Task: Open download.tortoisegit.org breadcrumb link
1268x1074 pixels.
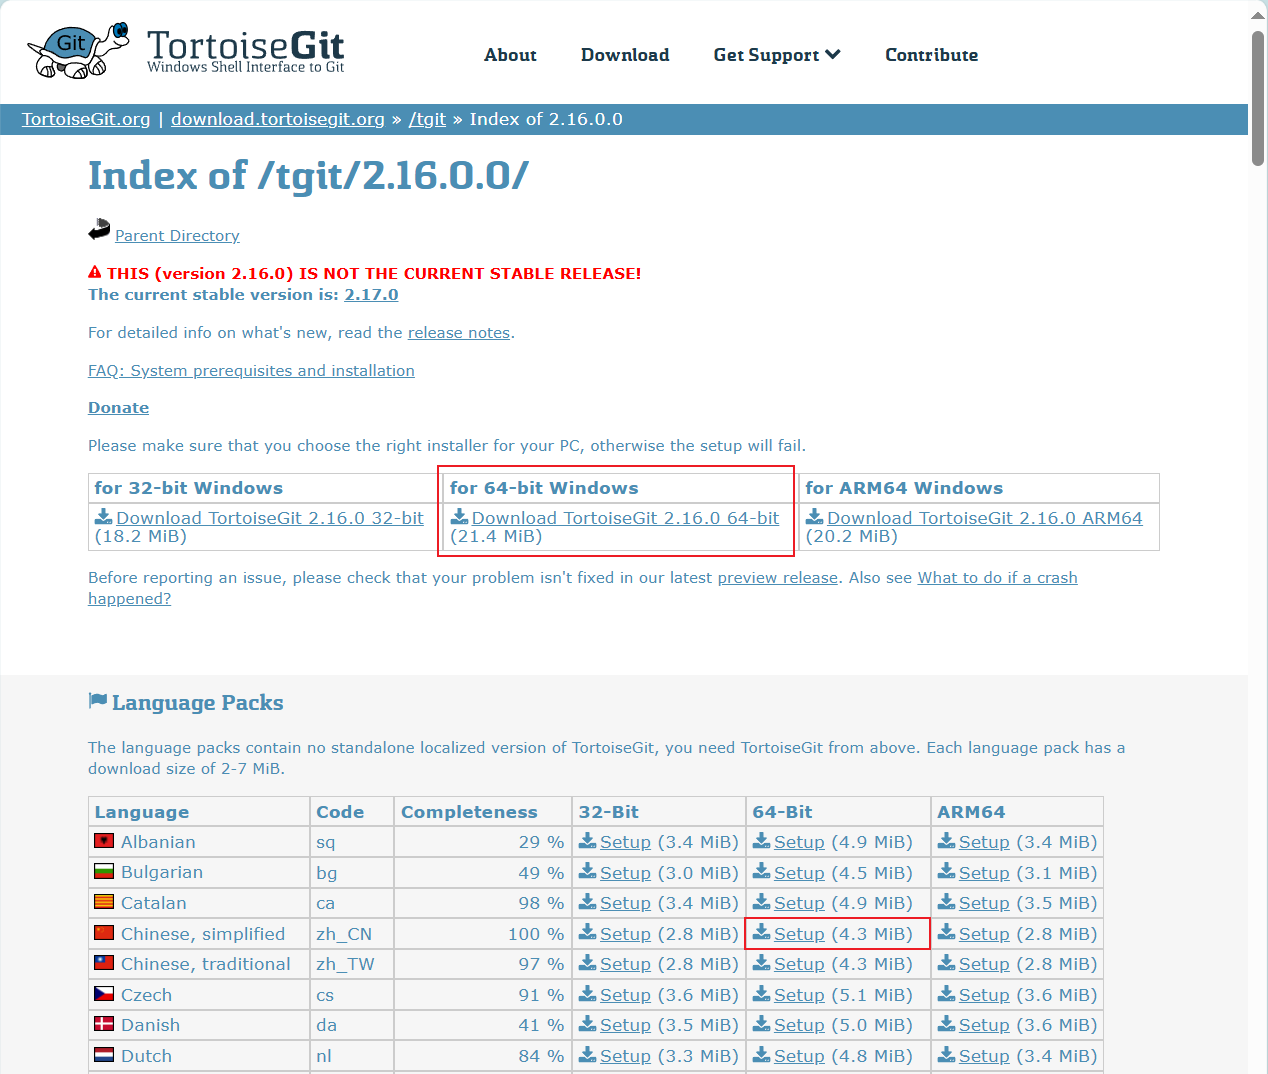Action: pos(278,119)
